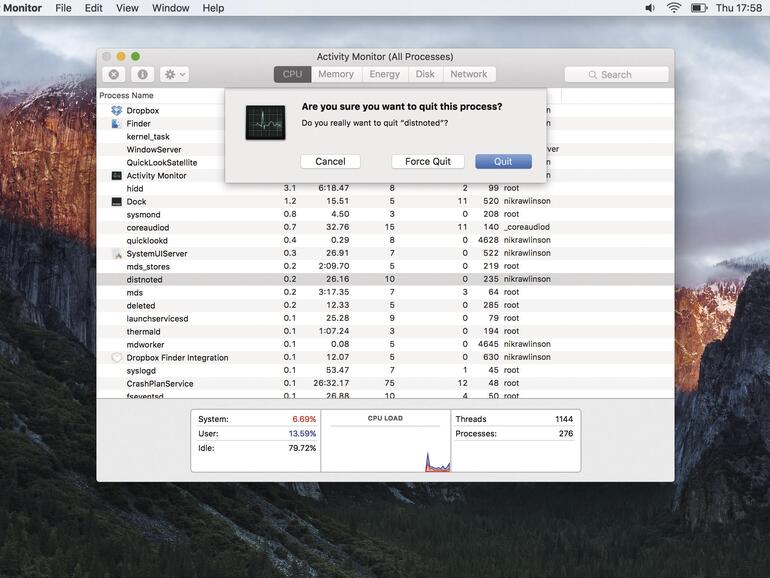
Task: Open the process info inspector icon
Action: click(x=142, y=74)
